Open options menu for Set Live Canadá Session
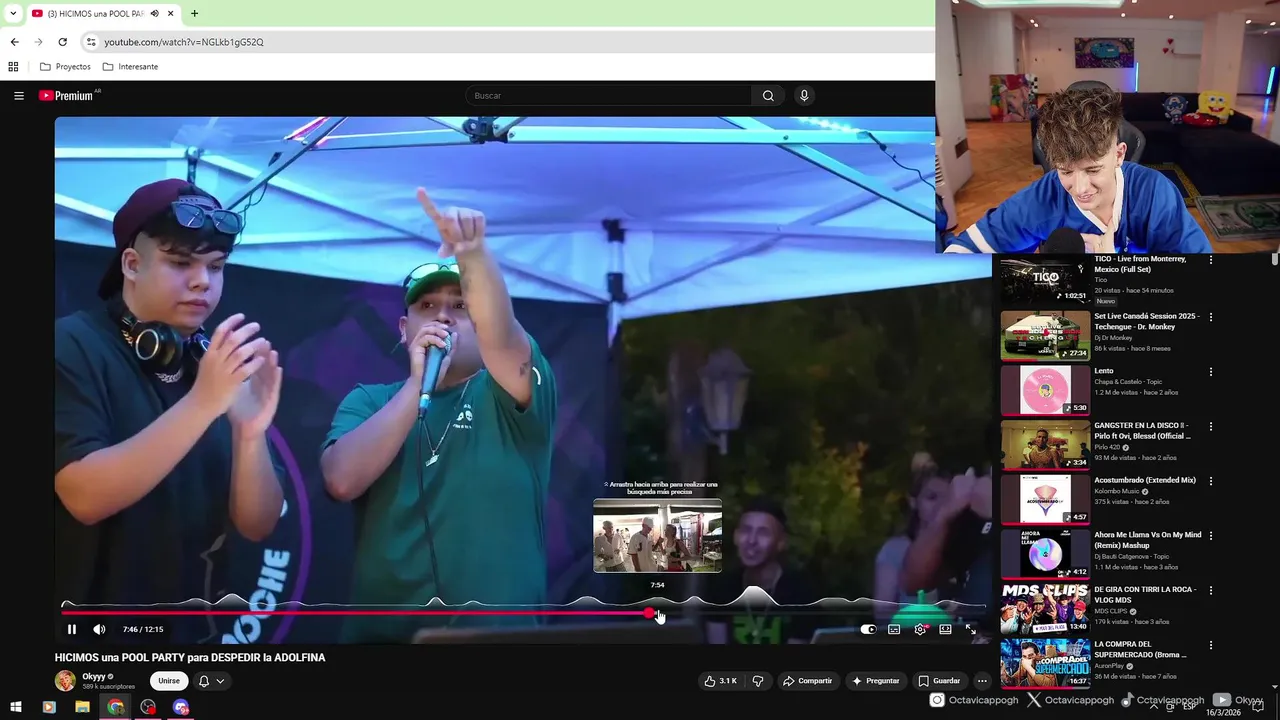 [1211, 317]
